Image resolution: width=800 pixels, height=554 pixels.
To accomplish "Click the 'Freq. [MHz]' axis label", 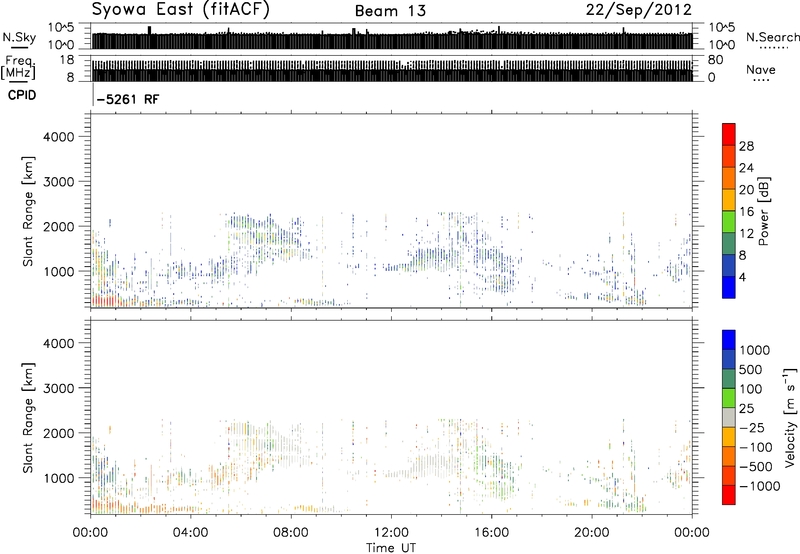I will pyautogui.click(x=19, y=68).
